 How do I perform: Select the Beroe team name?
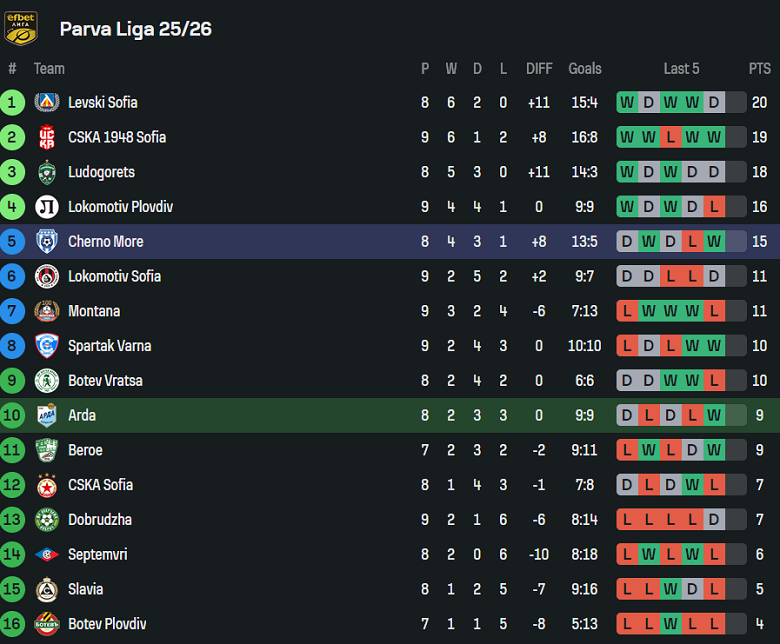85,450
